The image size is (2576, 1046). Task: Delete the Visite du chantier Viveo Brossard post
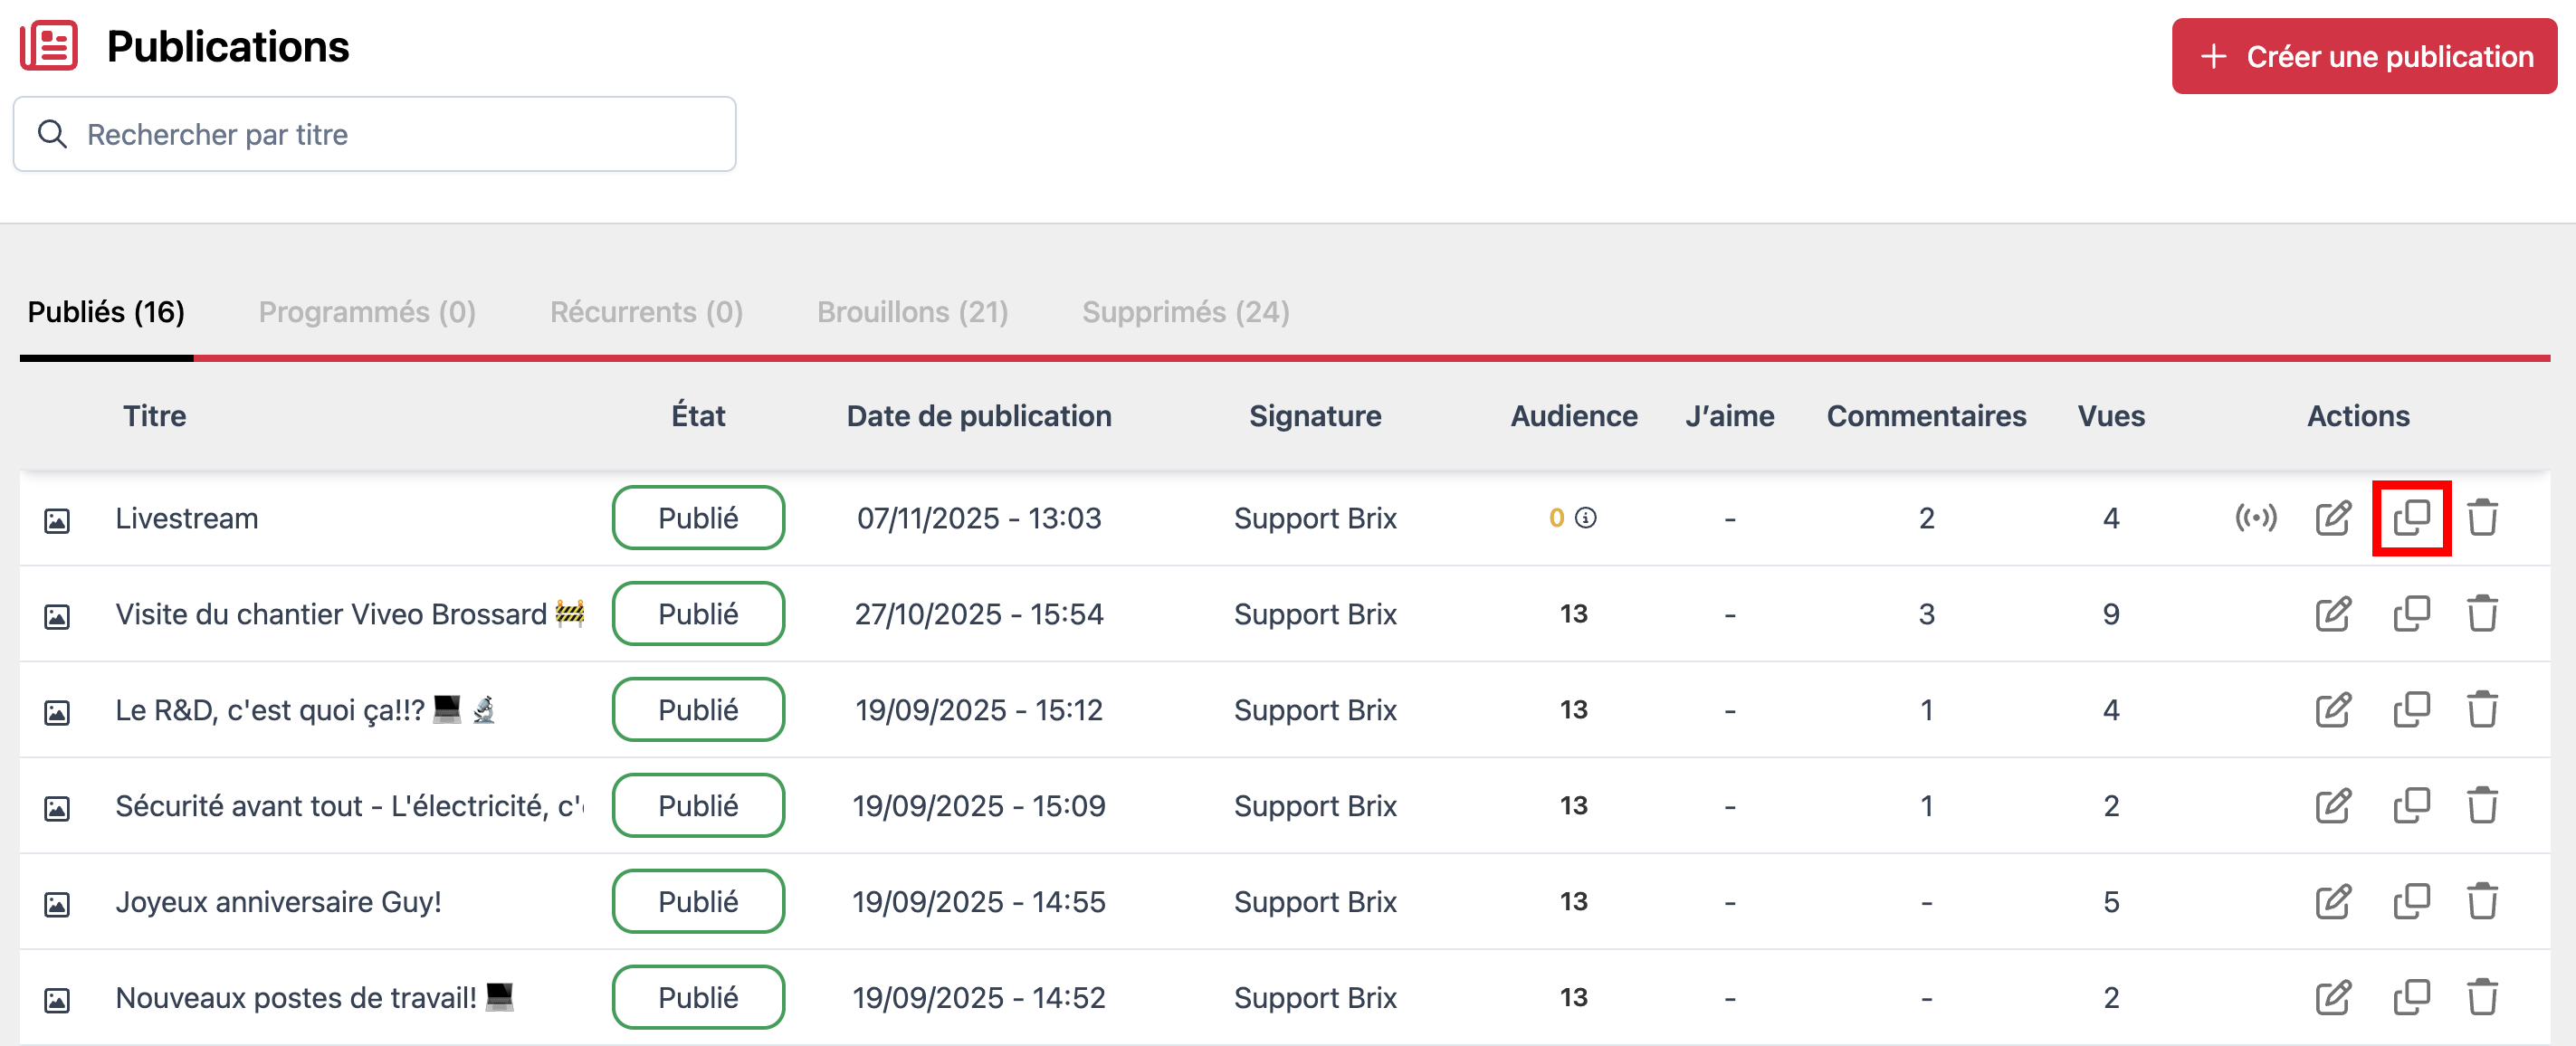2482,614
